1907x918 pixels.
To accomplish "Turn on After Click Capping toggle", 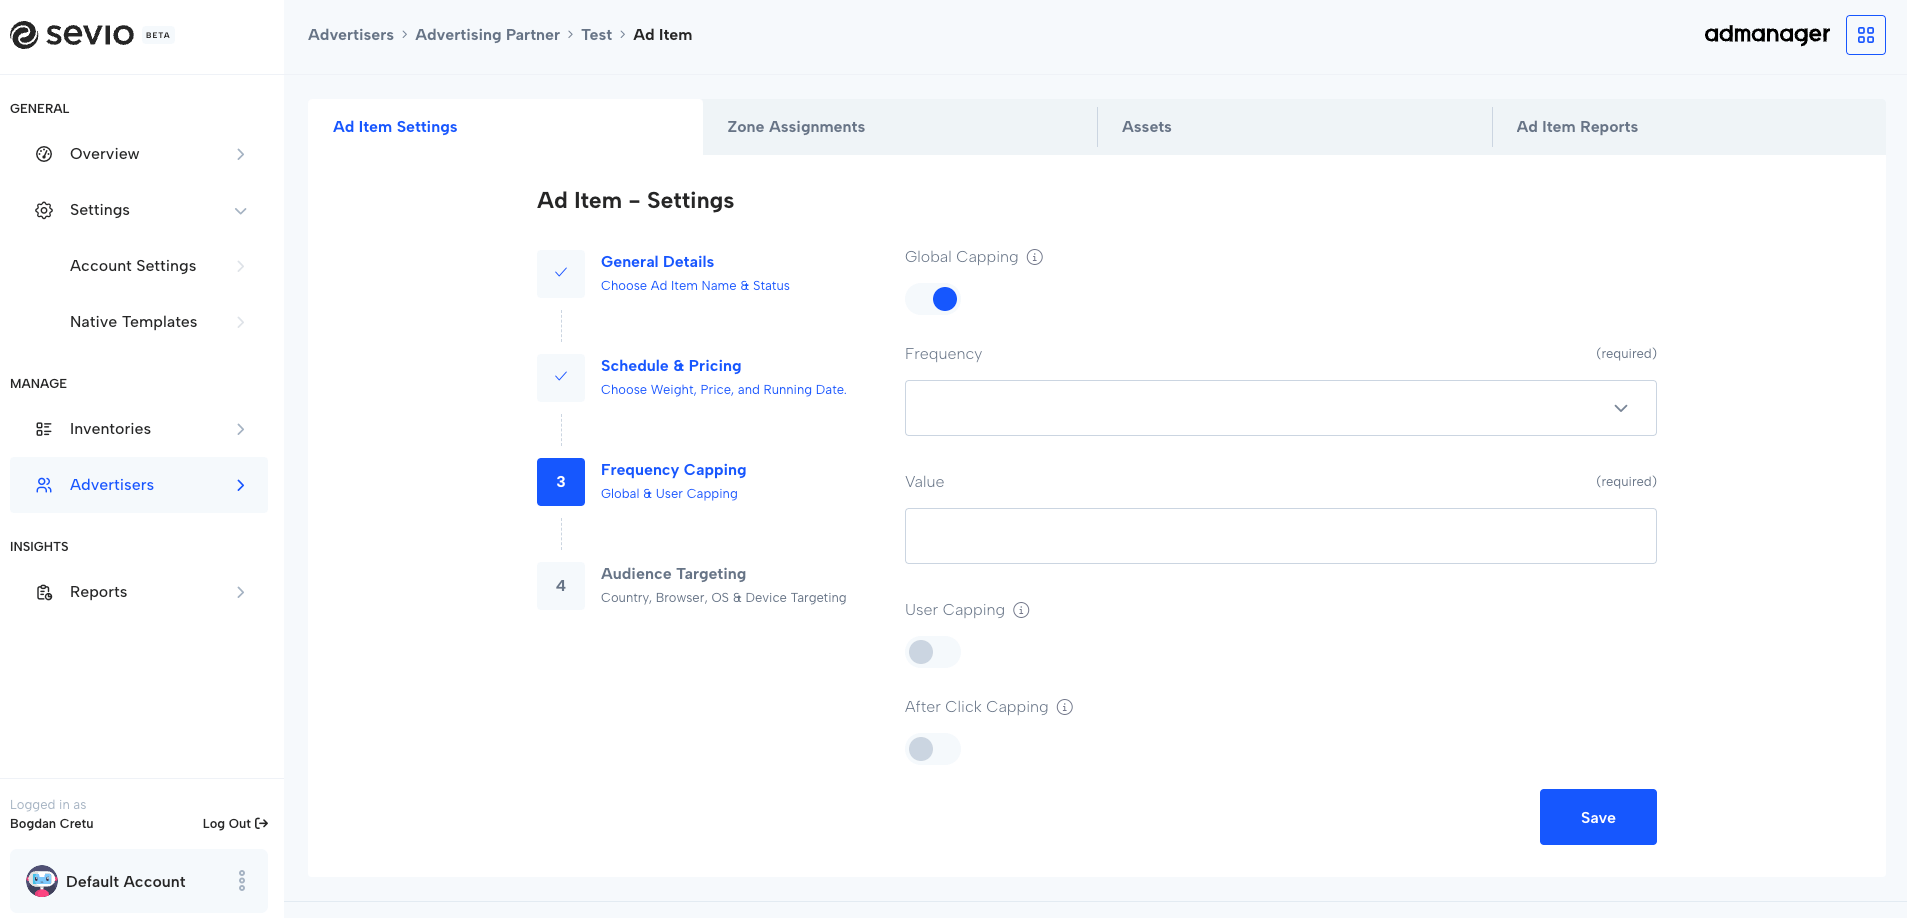I will (x=932, y=749).
